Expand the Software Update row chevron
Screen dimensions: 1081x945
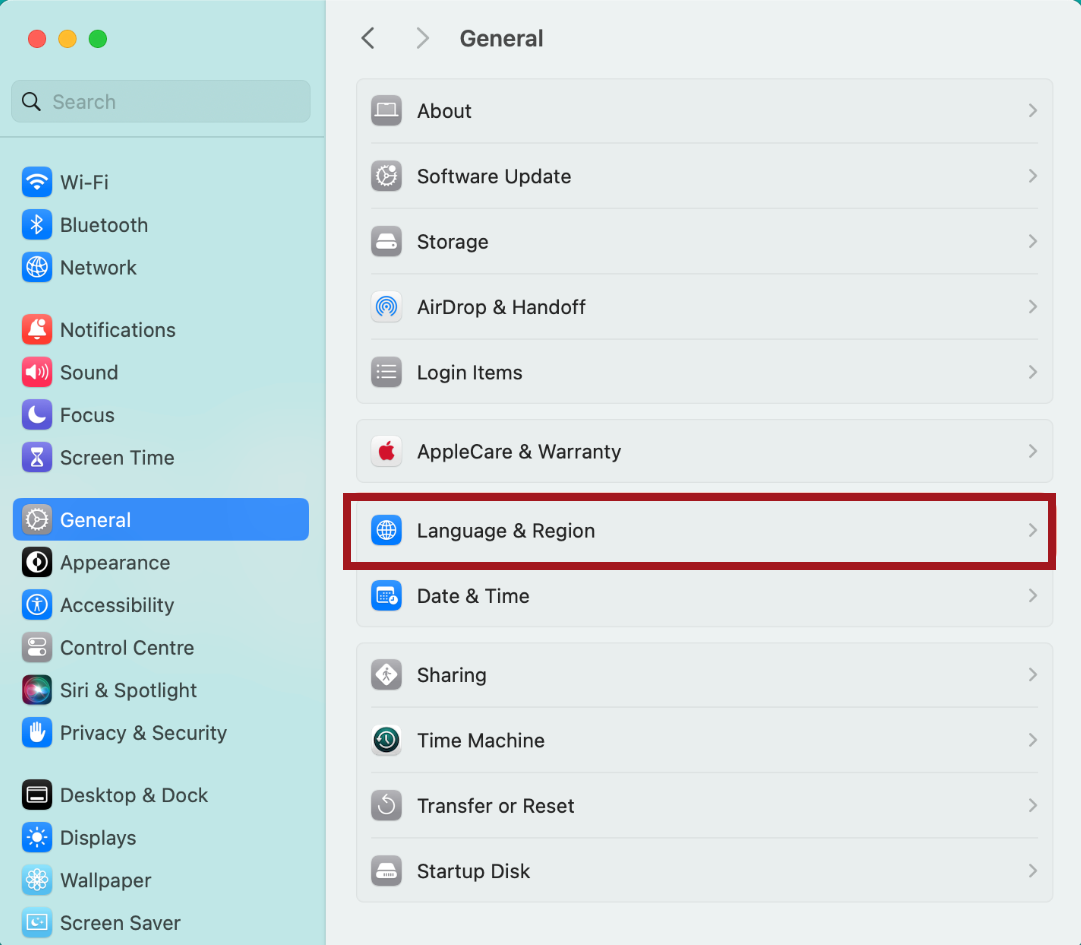pos(1032,176)
